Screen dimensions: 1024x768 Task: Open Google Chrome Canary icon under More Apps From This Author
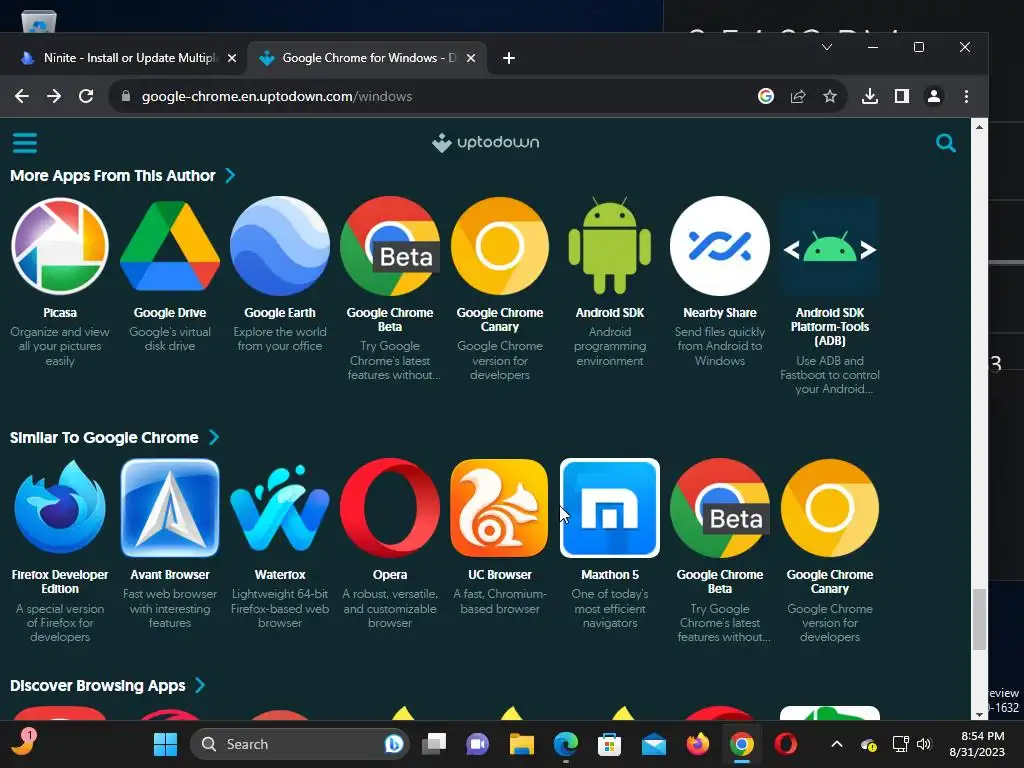(500, 246)
